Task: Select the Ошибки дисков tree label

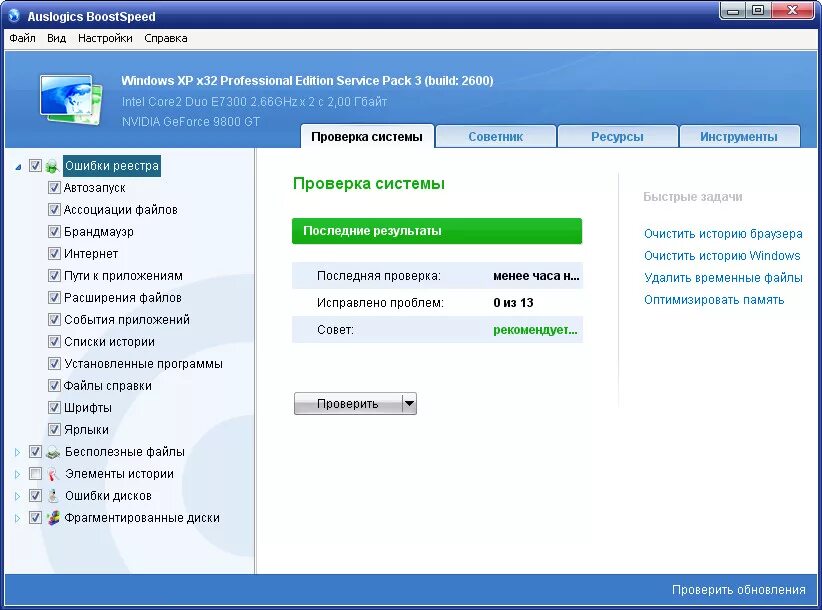Action: click(x=108, y=496)
